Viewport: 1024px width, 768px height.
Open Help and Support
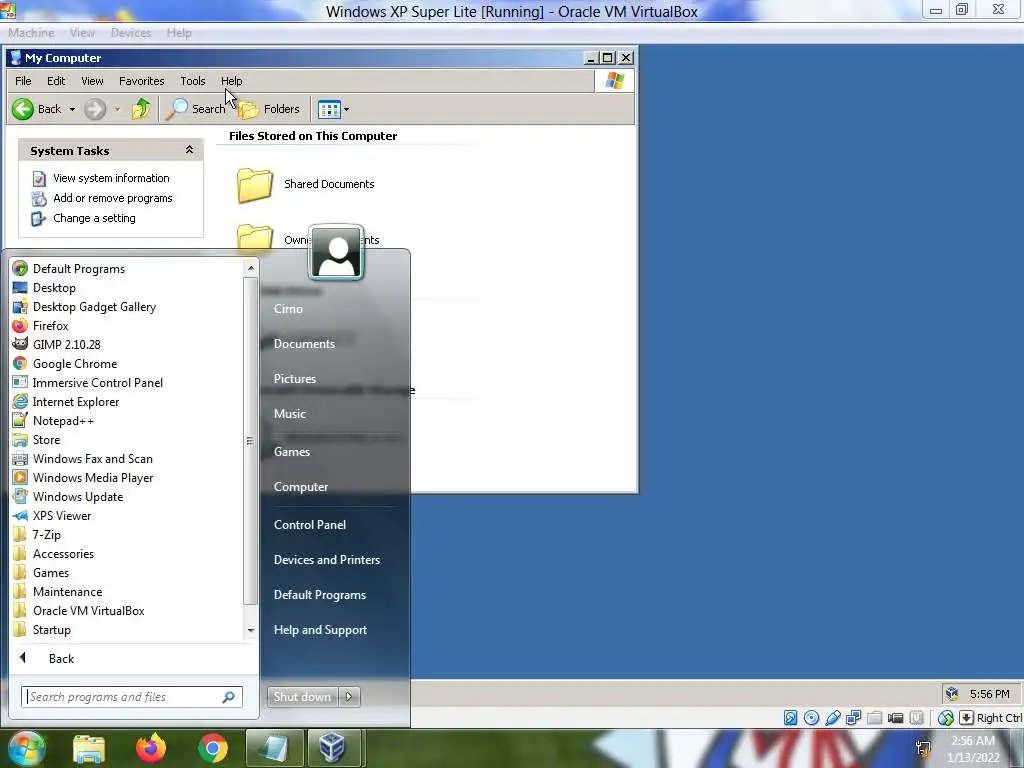click(320, 630)
